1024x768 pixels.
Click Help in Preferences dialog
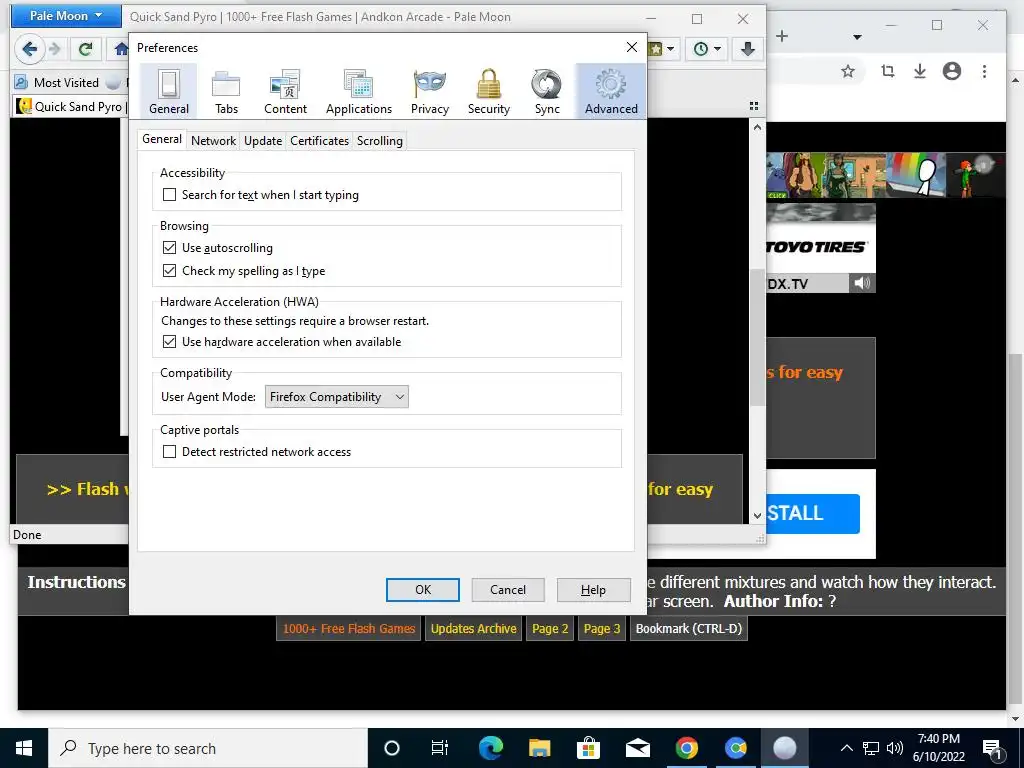click(594, 590)
